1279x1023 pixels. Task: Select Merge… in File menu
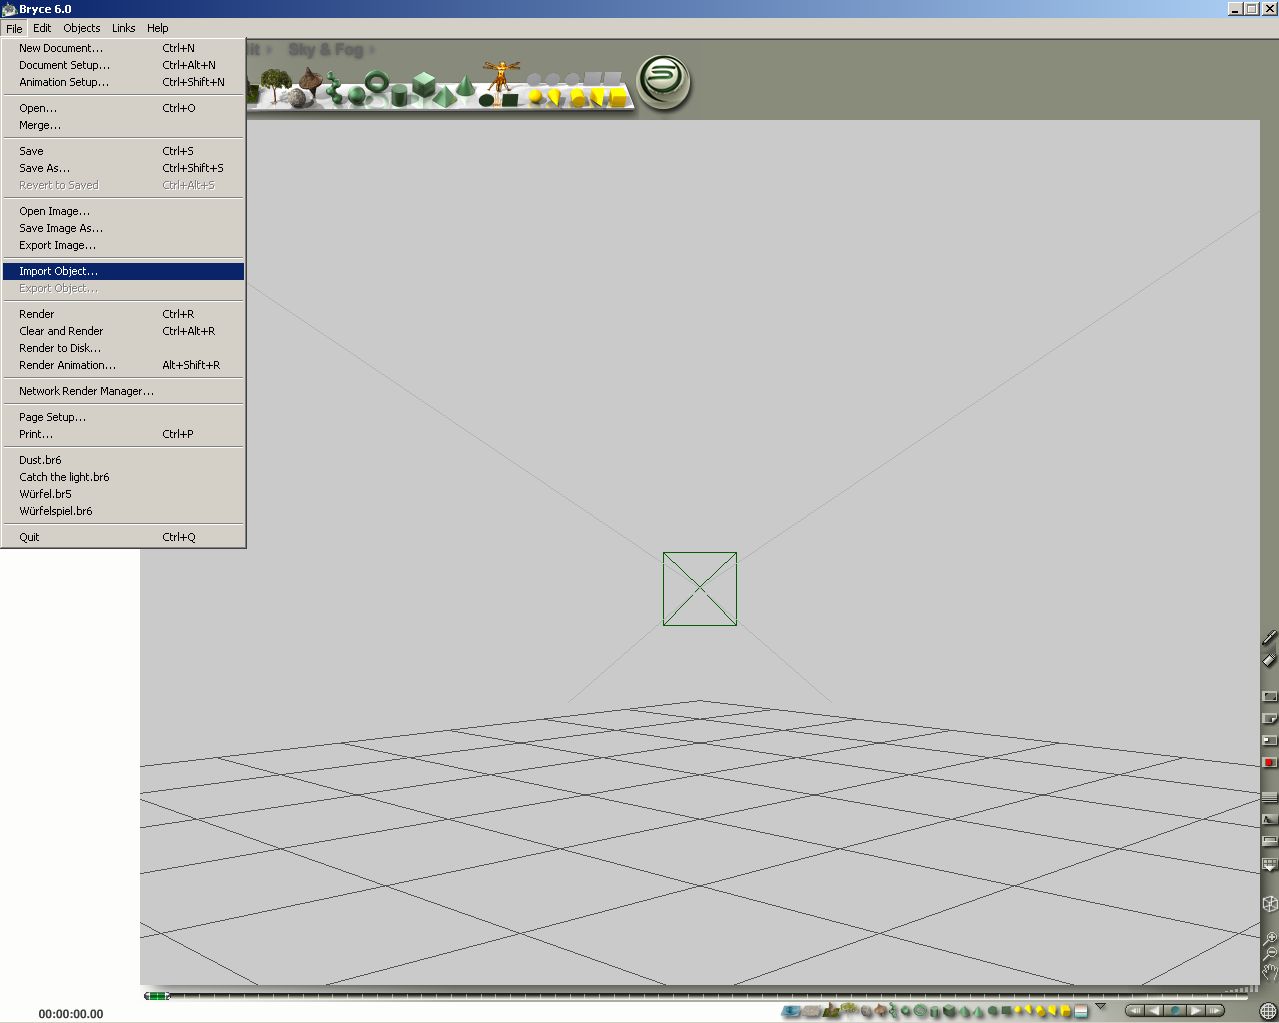123,125
